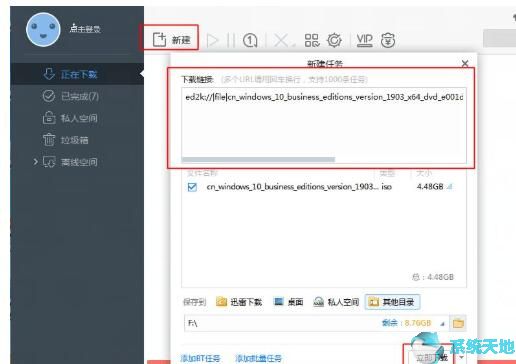Save to 桌面 desktop option

point(288,302)
